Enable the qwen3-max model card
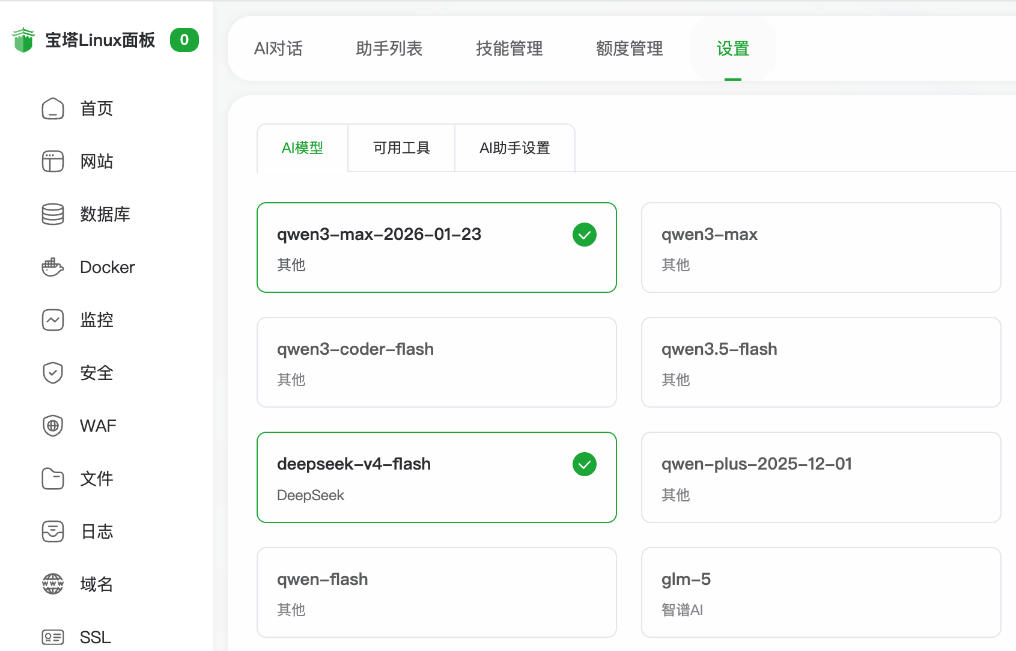 (x=820, y=248)
